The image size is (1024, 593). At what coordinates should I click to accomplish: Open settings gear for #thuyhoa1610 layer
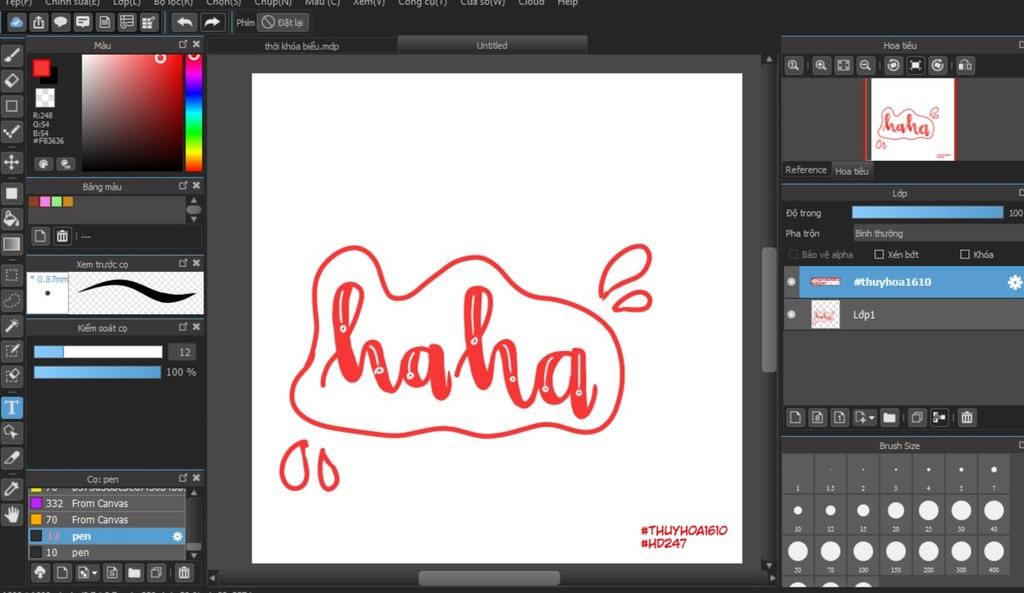[x=1014, y=282]
